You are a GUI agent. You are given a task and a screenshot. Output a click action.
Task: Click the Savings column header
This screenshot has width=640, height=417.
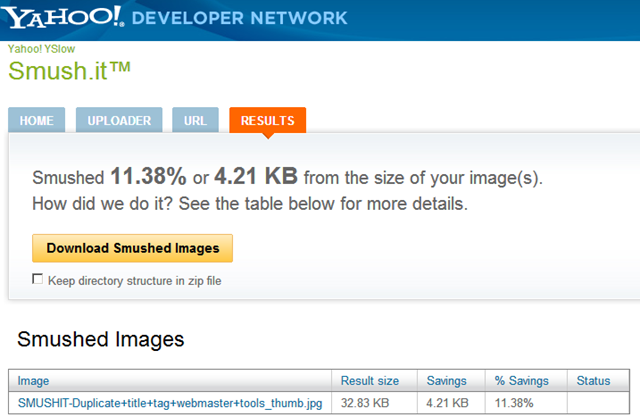pos(451,381)
